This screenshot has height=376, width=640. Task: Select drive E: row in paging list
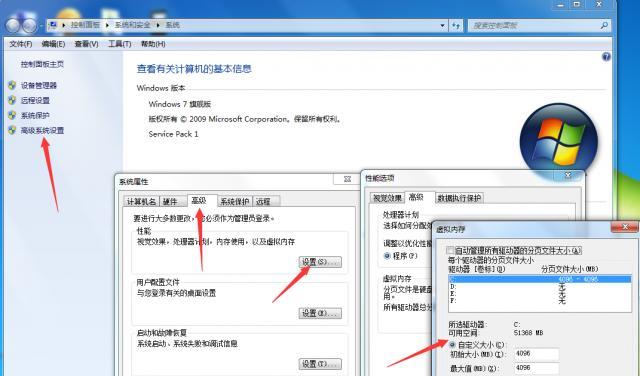540,294
